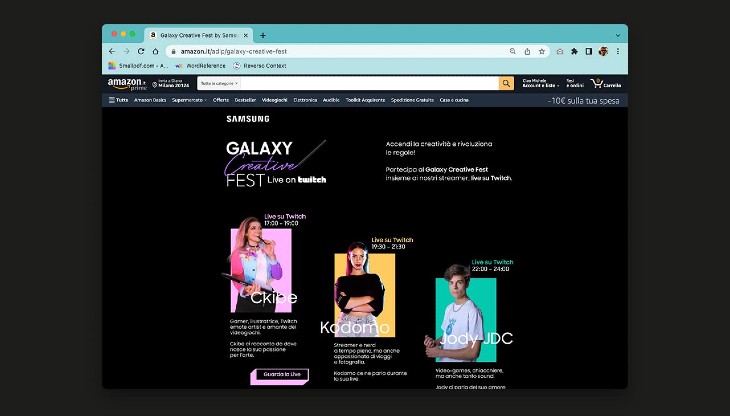Click the Galaxy Creative Fest logo

(x=276, y=164)
